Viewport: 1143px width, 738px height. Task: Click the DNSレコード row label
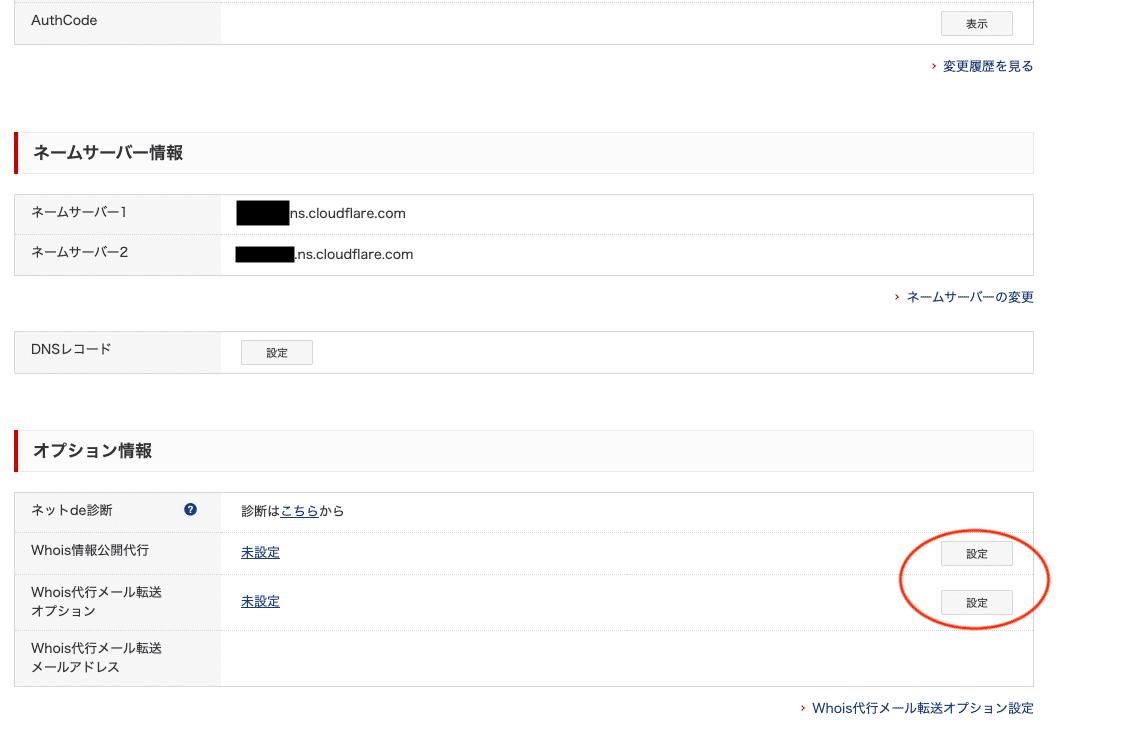(x=71, y=349)
